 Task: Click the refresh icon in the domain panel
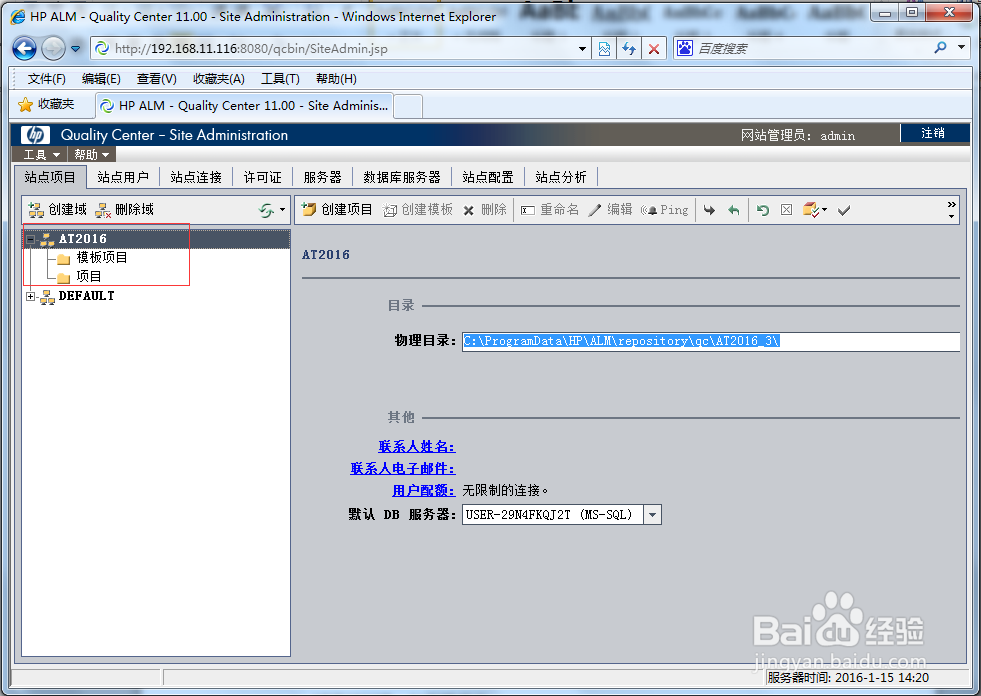tap(267, 210)
